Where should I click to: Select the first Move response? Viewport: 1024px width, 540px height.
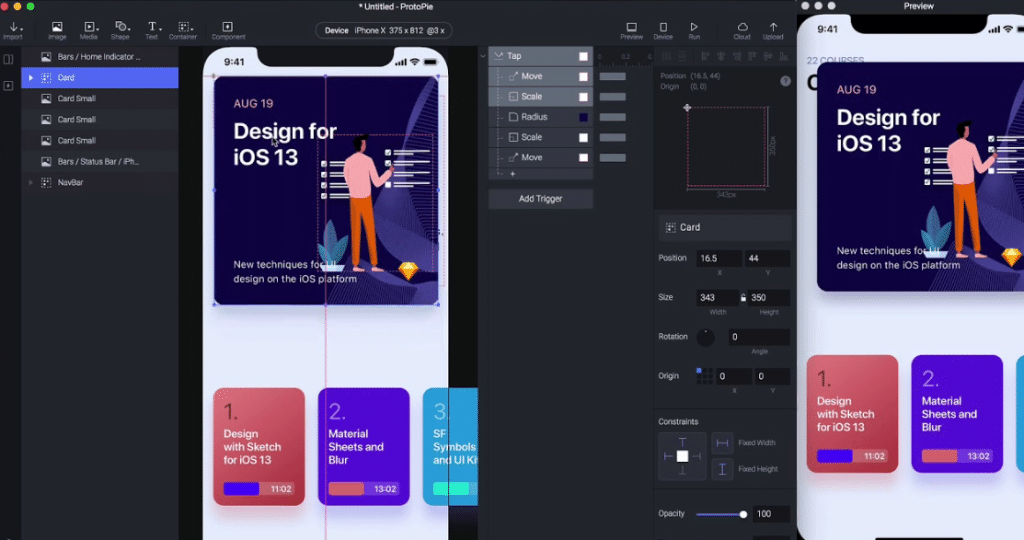[x=541, y=76]
